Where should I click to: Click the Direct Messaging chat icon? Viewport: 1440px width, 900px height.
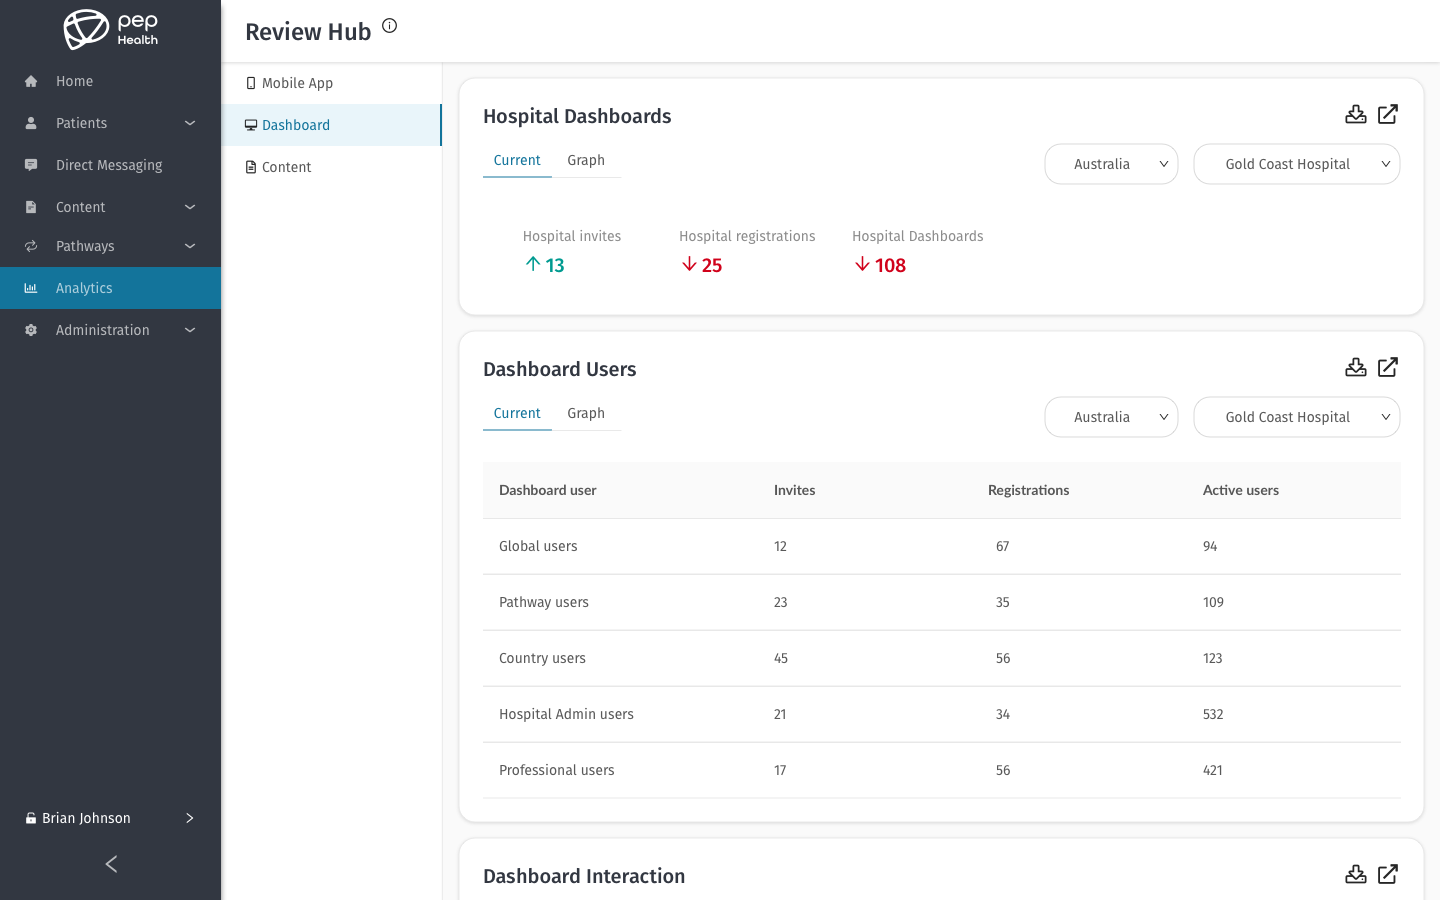31,165
